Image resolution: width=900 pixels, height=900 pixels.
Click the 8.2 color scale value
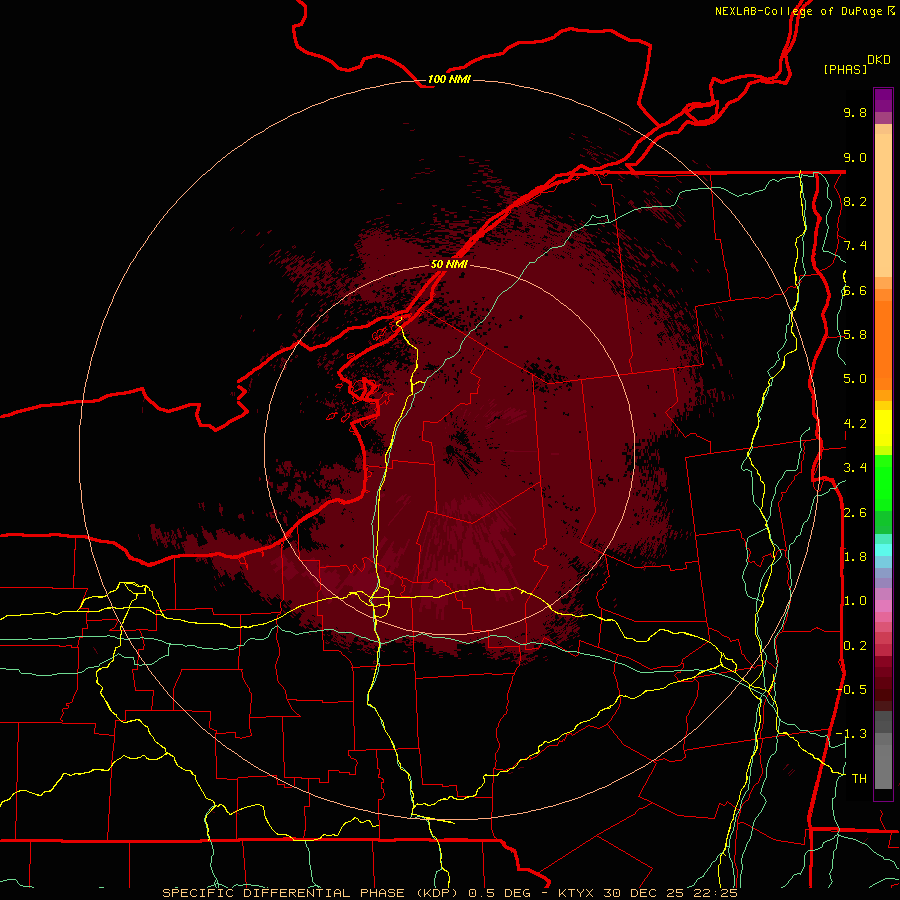pyautogui.click(x=855, y=201)
